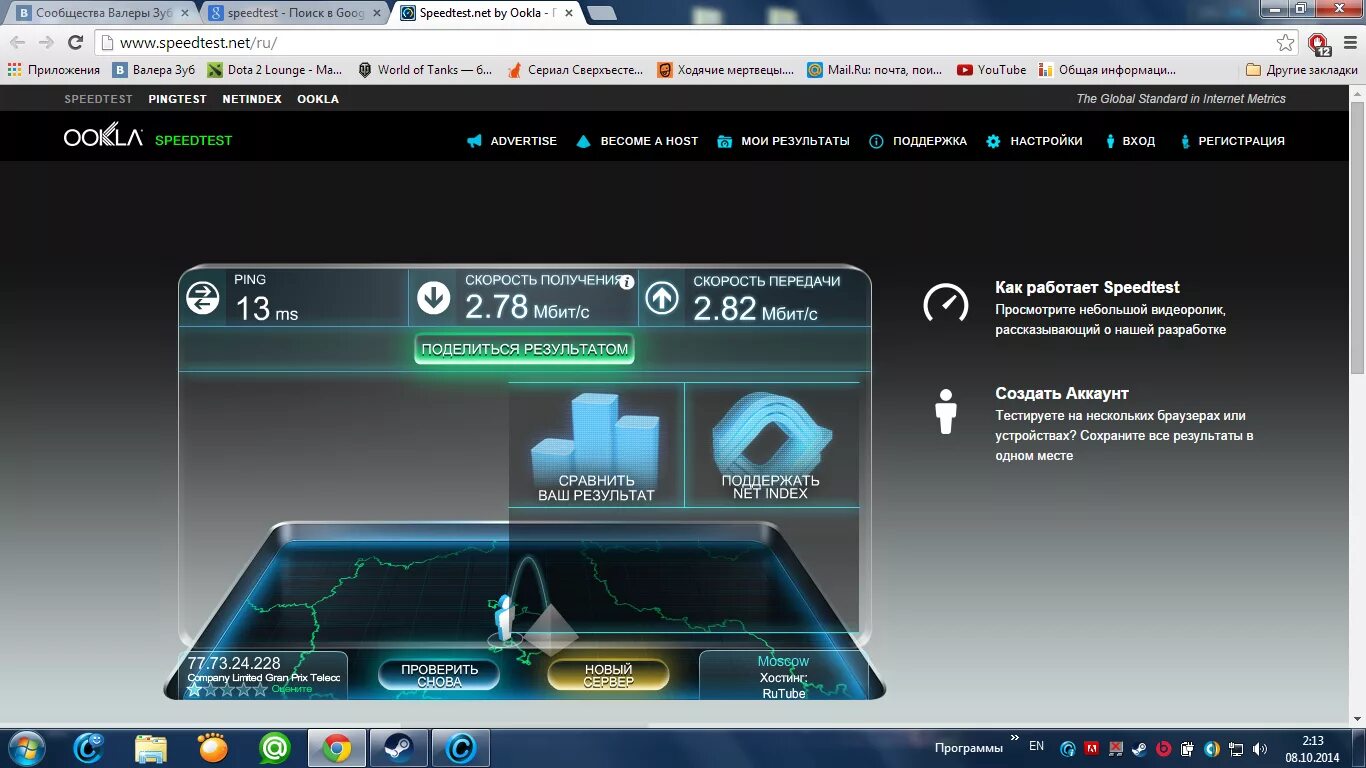
Task: Click info icon next to download speed
Action: click(x=627, y=282)
